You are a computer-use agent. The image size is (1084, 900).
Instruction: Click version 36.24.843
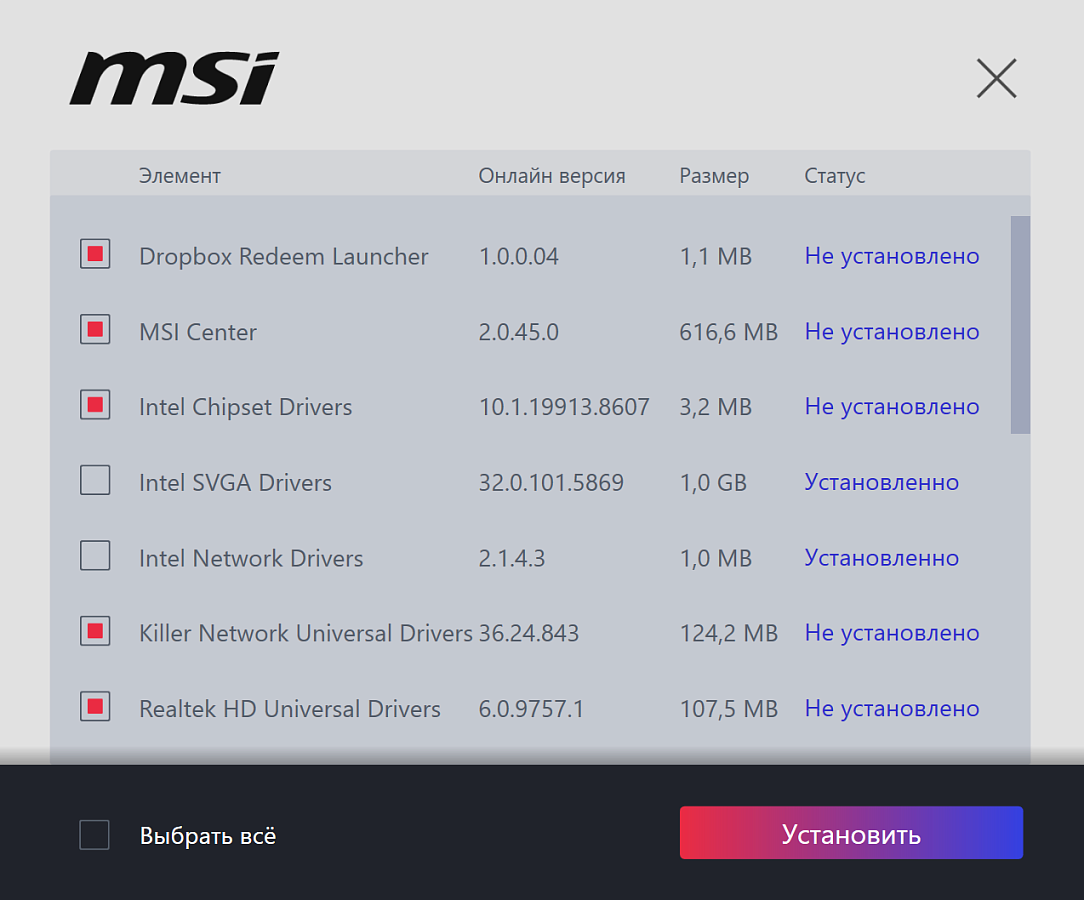[529, 633]
